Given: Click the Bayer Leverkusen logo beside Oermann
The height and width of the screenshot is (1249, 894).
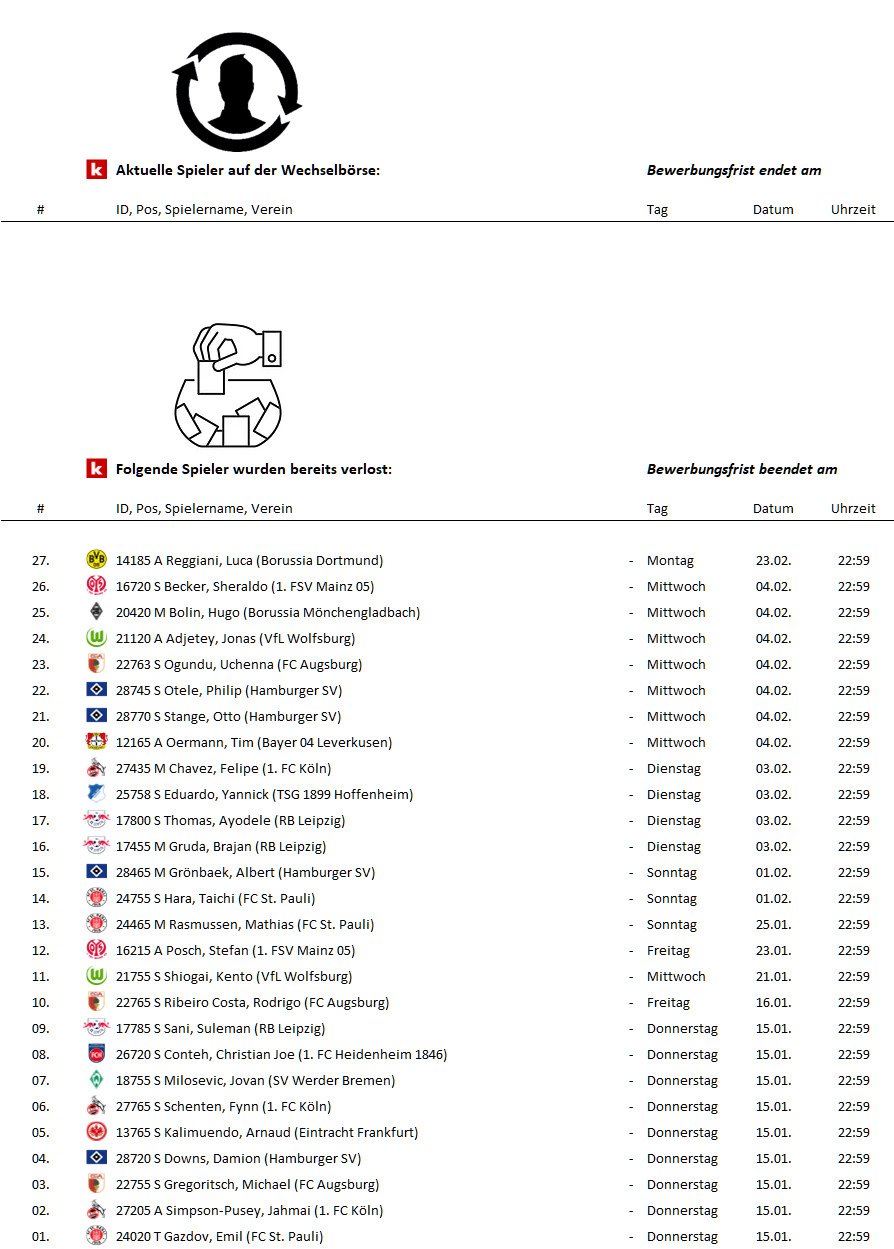Looking at the screenshot, I should click(96, 742).
